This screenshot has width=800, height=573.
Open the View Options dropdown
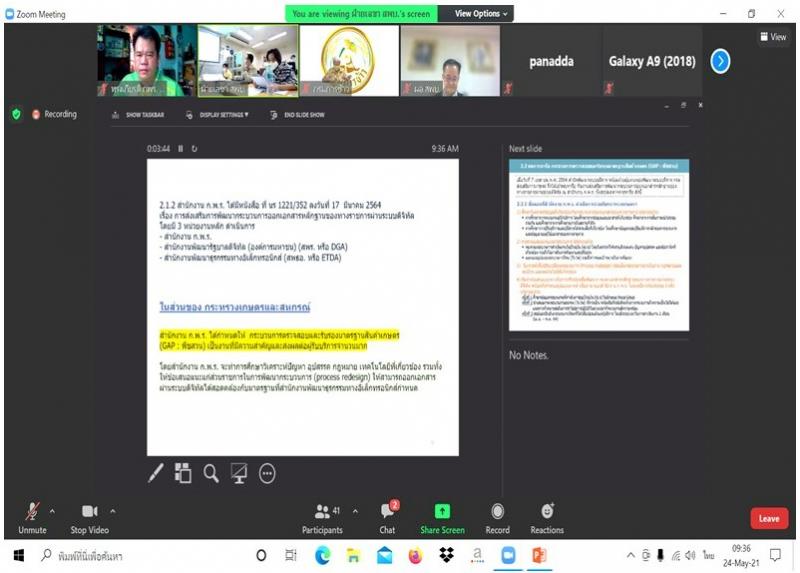pyautogui.click(x=481, y=14)
